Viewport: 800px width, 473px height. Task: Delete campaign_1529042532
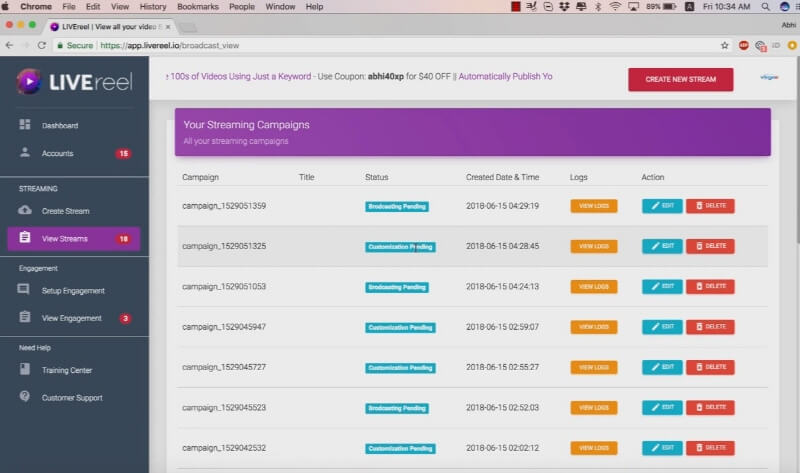tap(710, 447)
